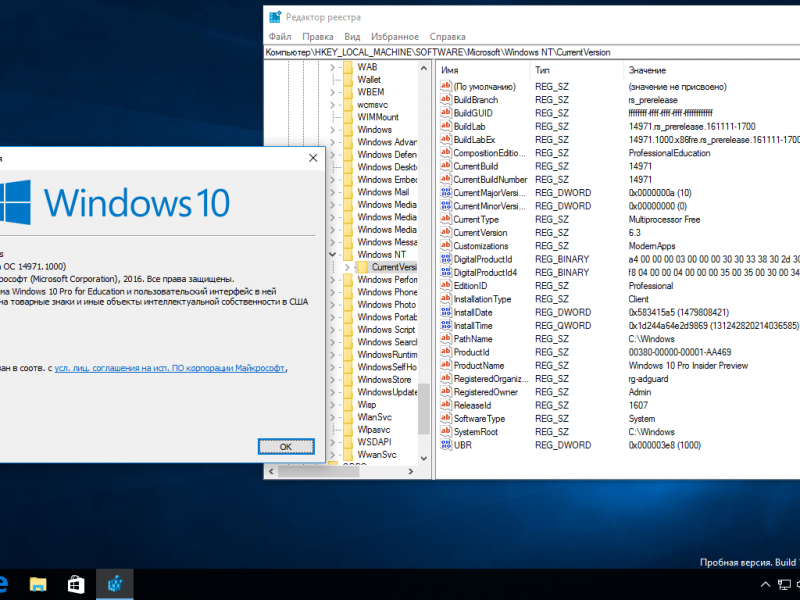Click the ProductName string value icon
The height and width of the screenshot is (600, 800).
[x=446, y=365]
